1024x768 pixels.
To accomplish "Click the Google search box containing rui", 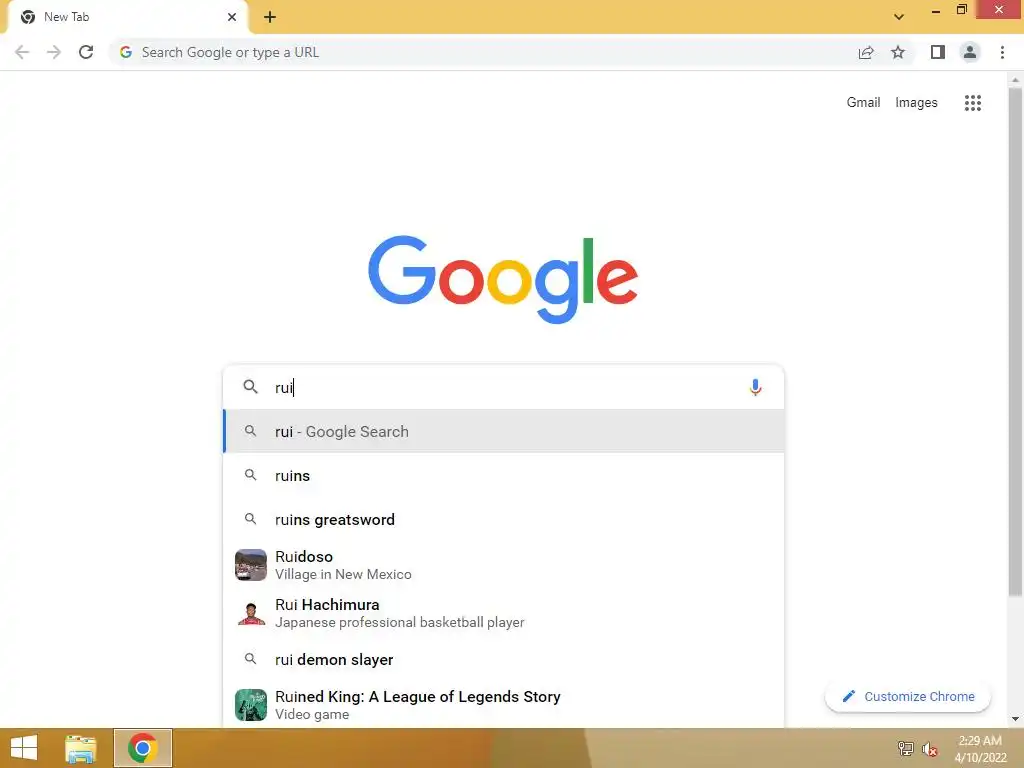I will [x=503, y=387].
